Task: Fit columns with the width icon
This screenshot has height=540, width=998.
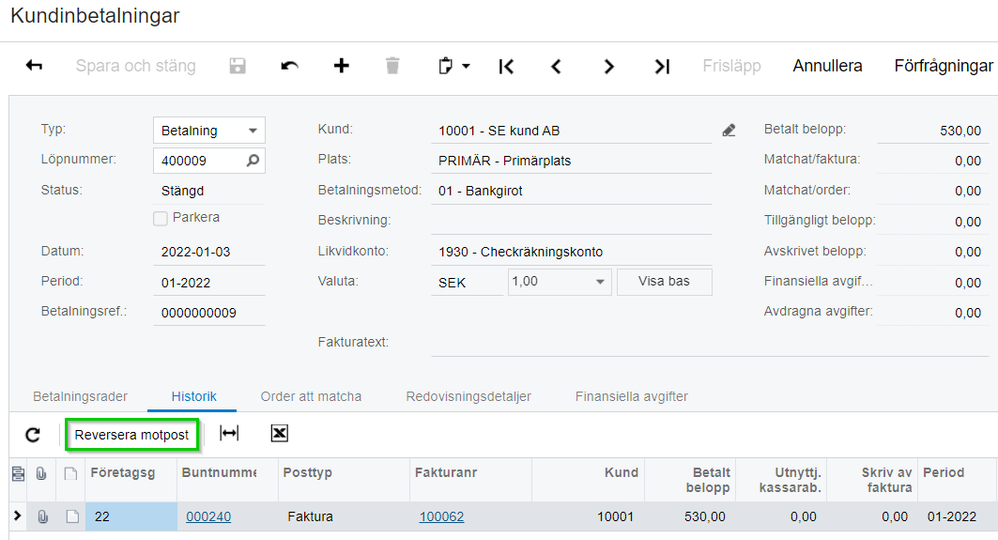Action: [229, 434]
